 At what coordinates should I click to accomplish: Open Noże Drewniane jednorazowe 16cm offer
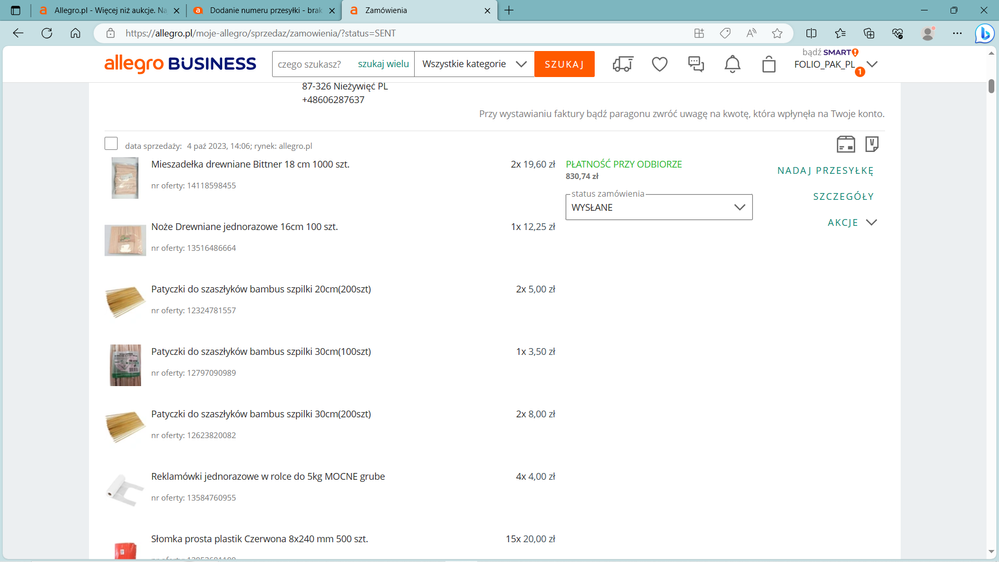(x=245, y=226)
